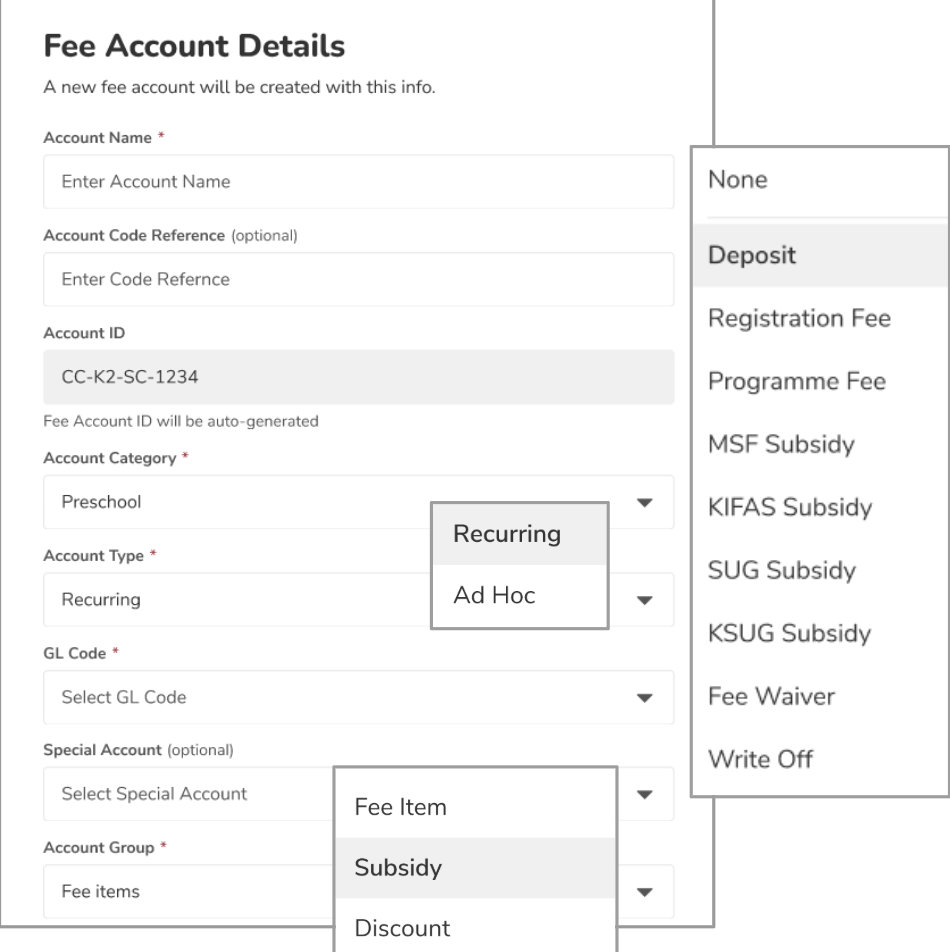This screenshot has width=950, height=952.
Task: Pick Subsidy in account group list
Action: (x=475, y=868)
